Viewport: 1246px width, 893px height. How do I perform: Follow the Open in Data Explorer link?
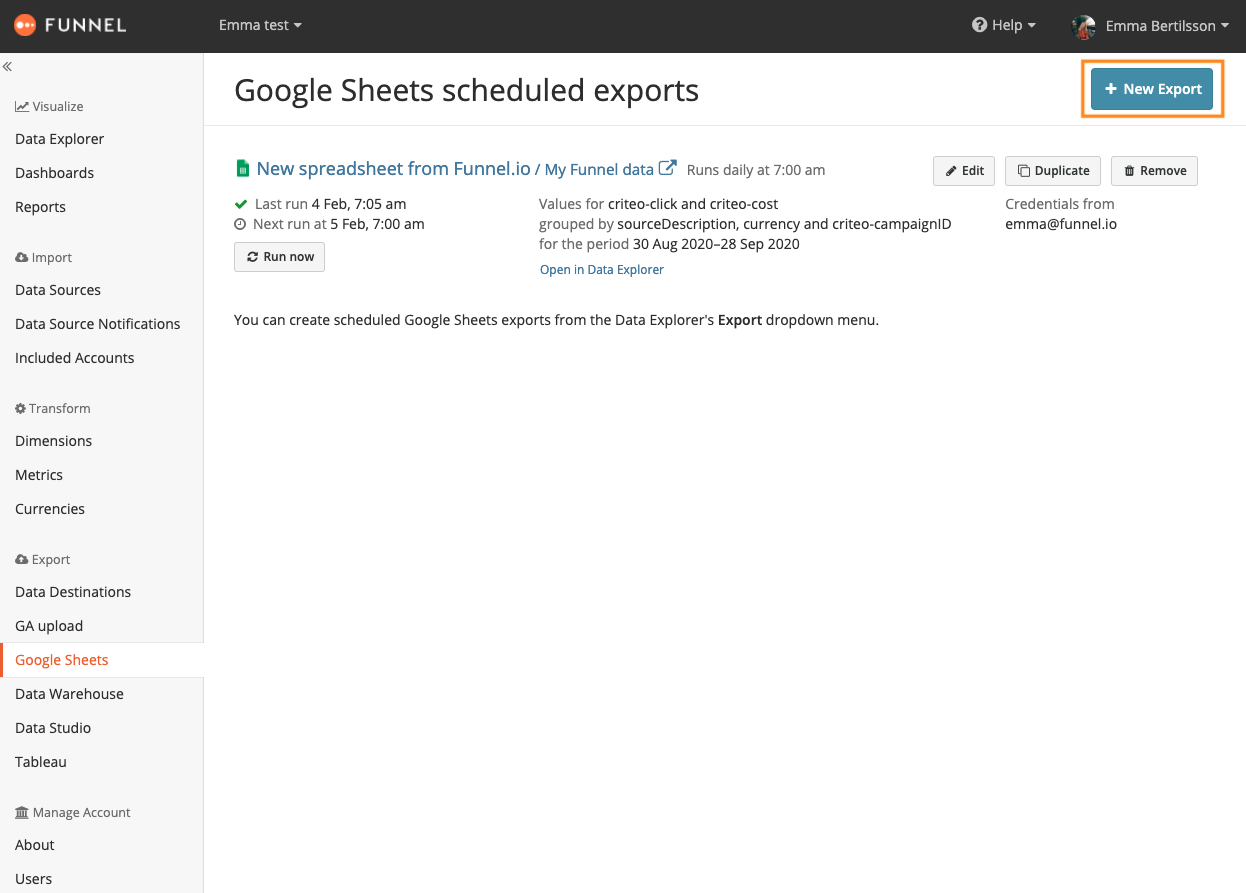pos(602,270)
